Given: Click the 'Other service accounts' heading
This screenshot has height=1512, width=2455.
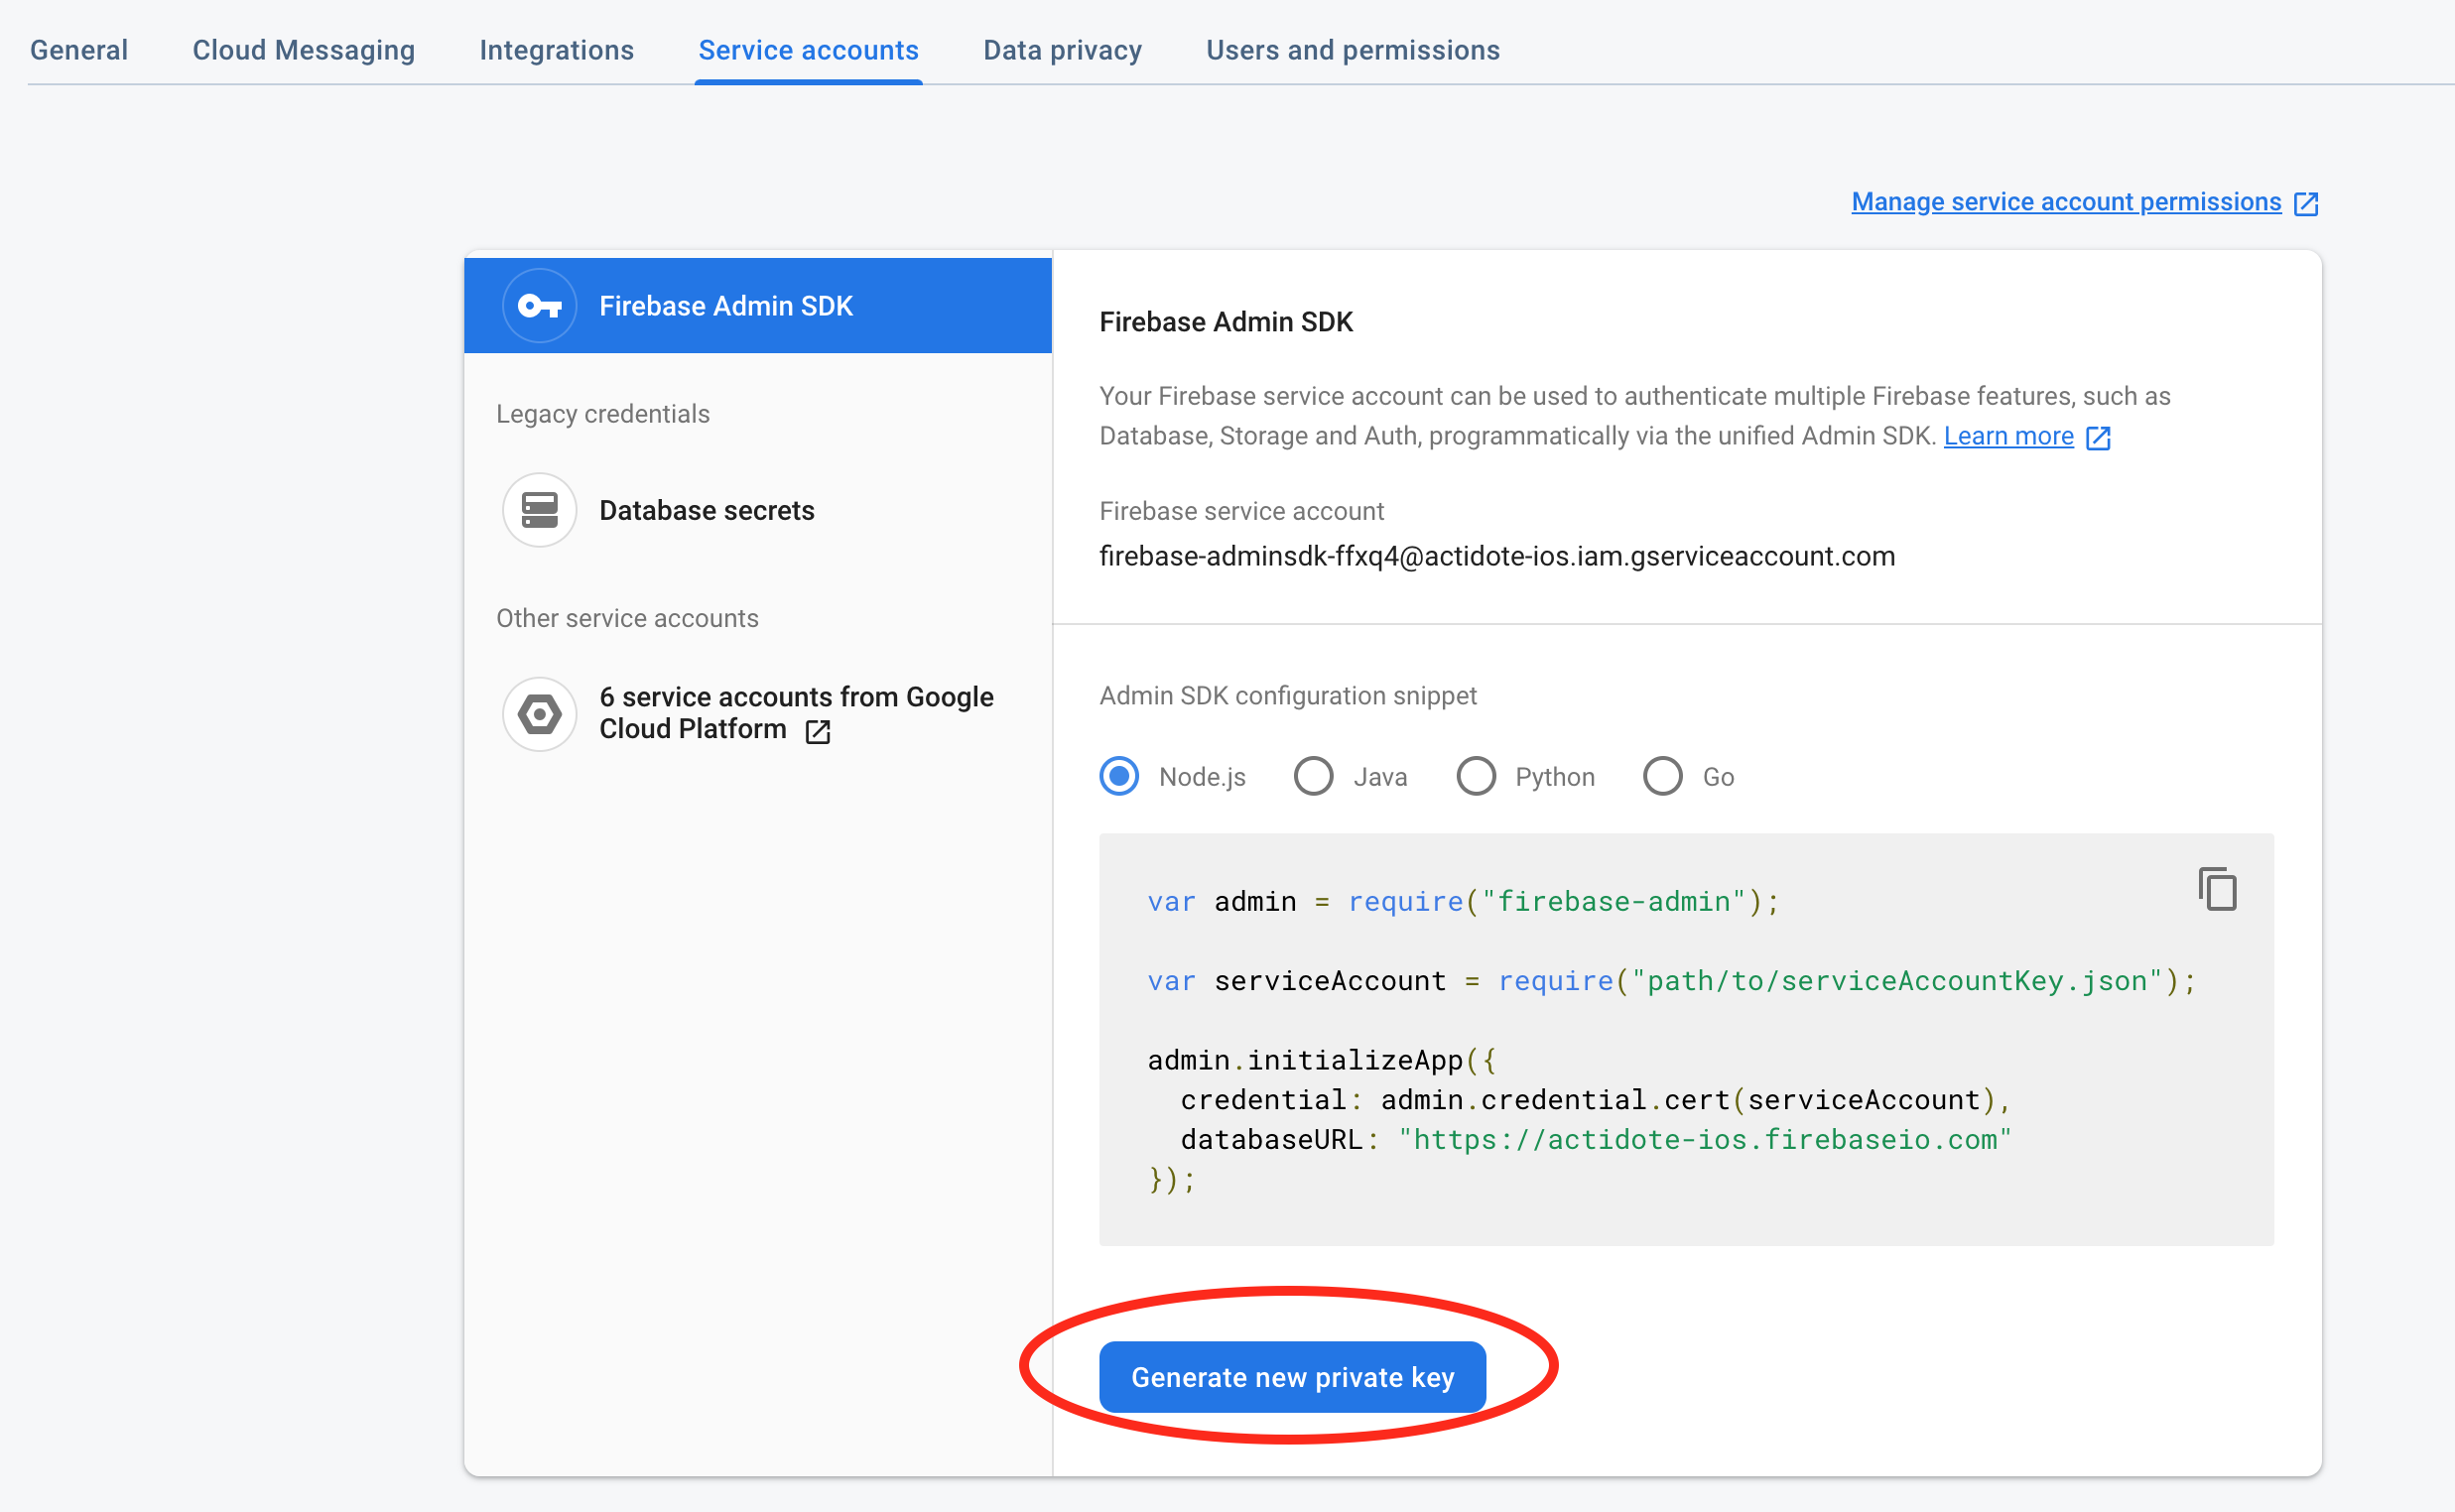Looking at the screenshot, I should coord(627,618).
